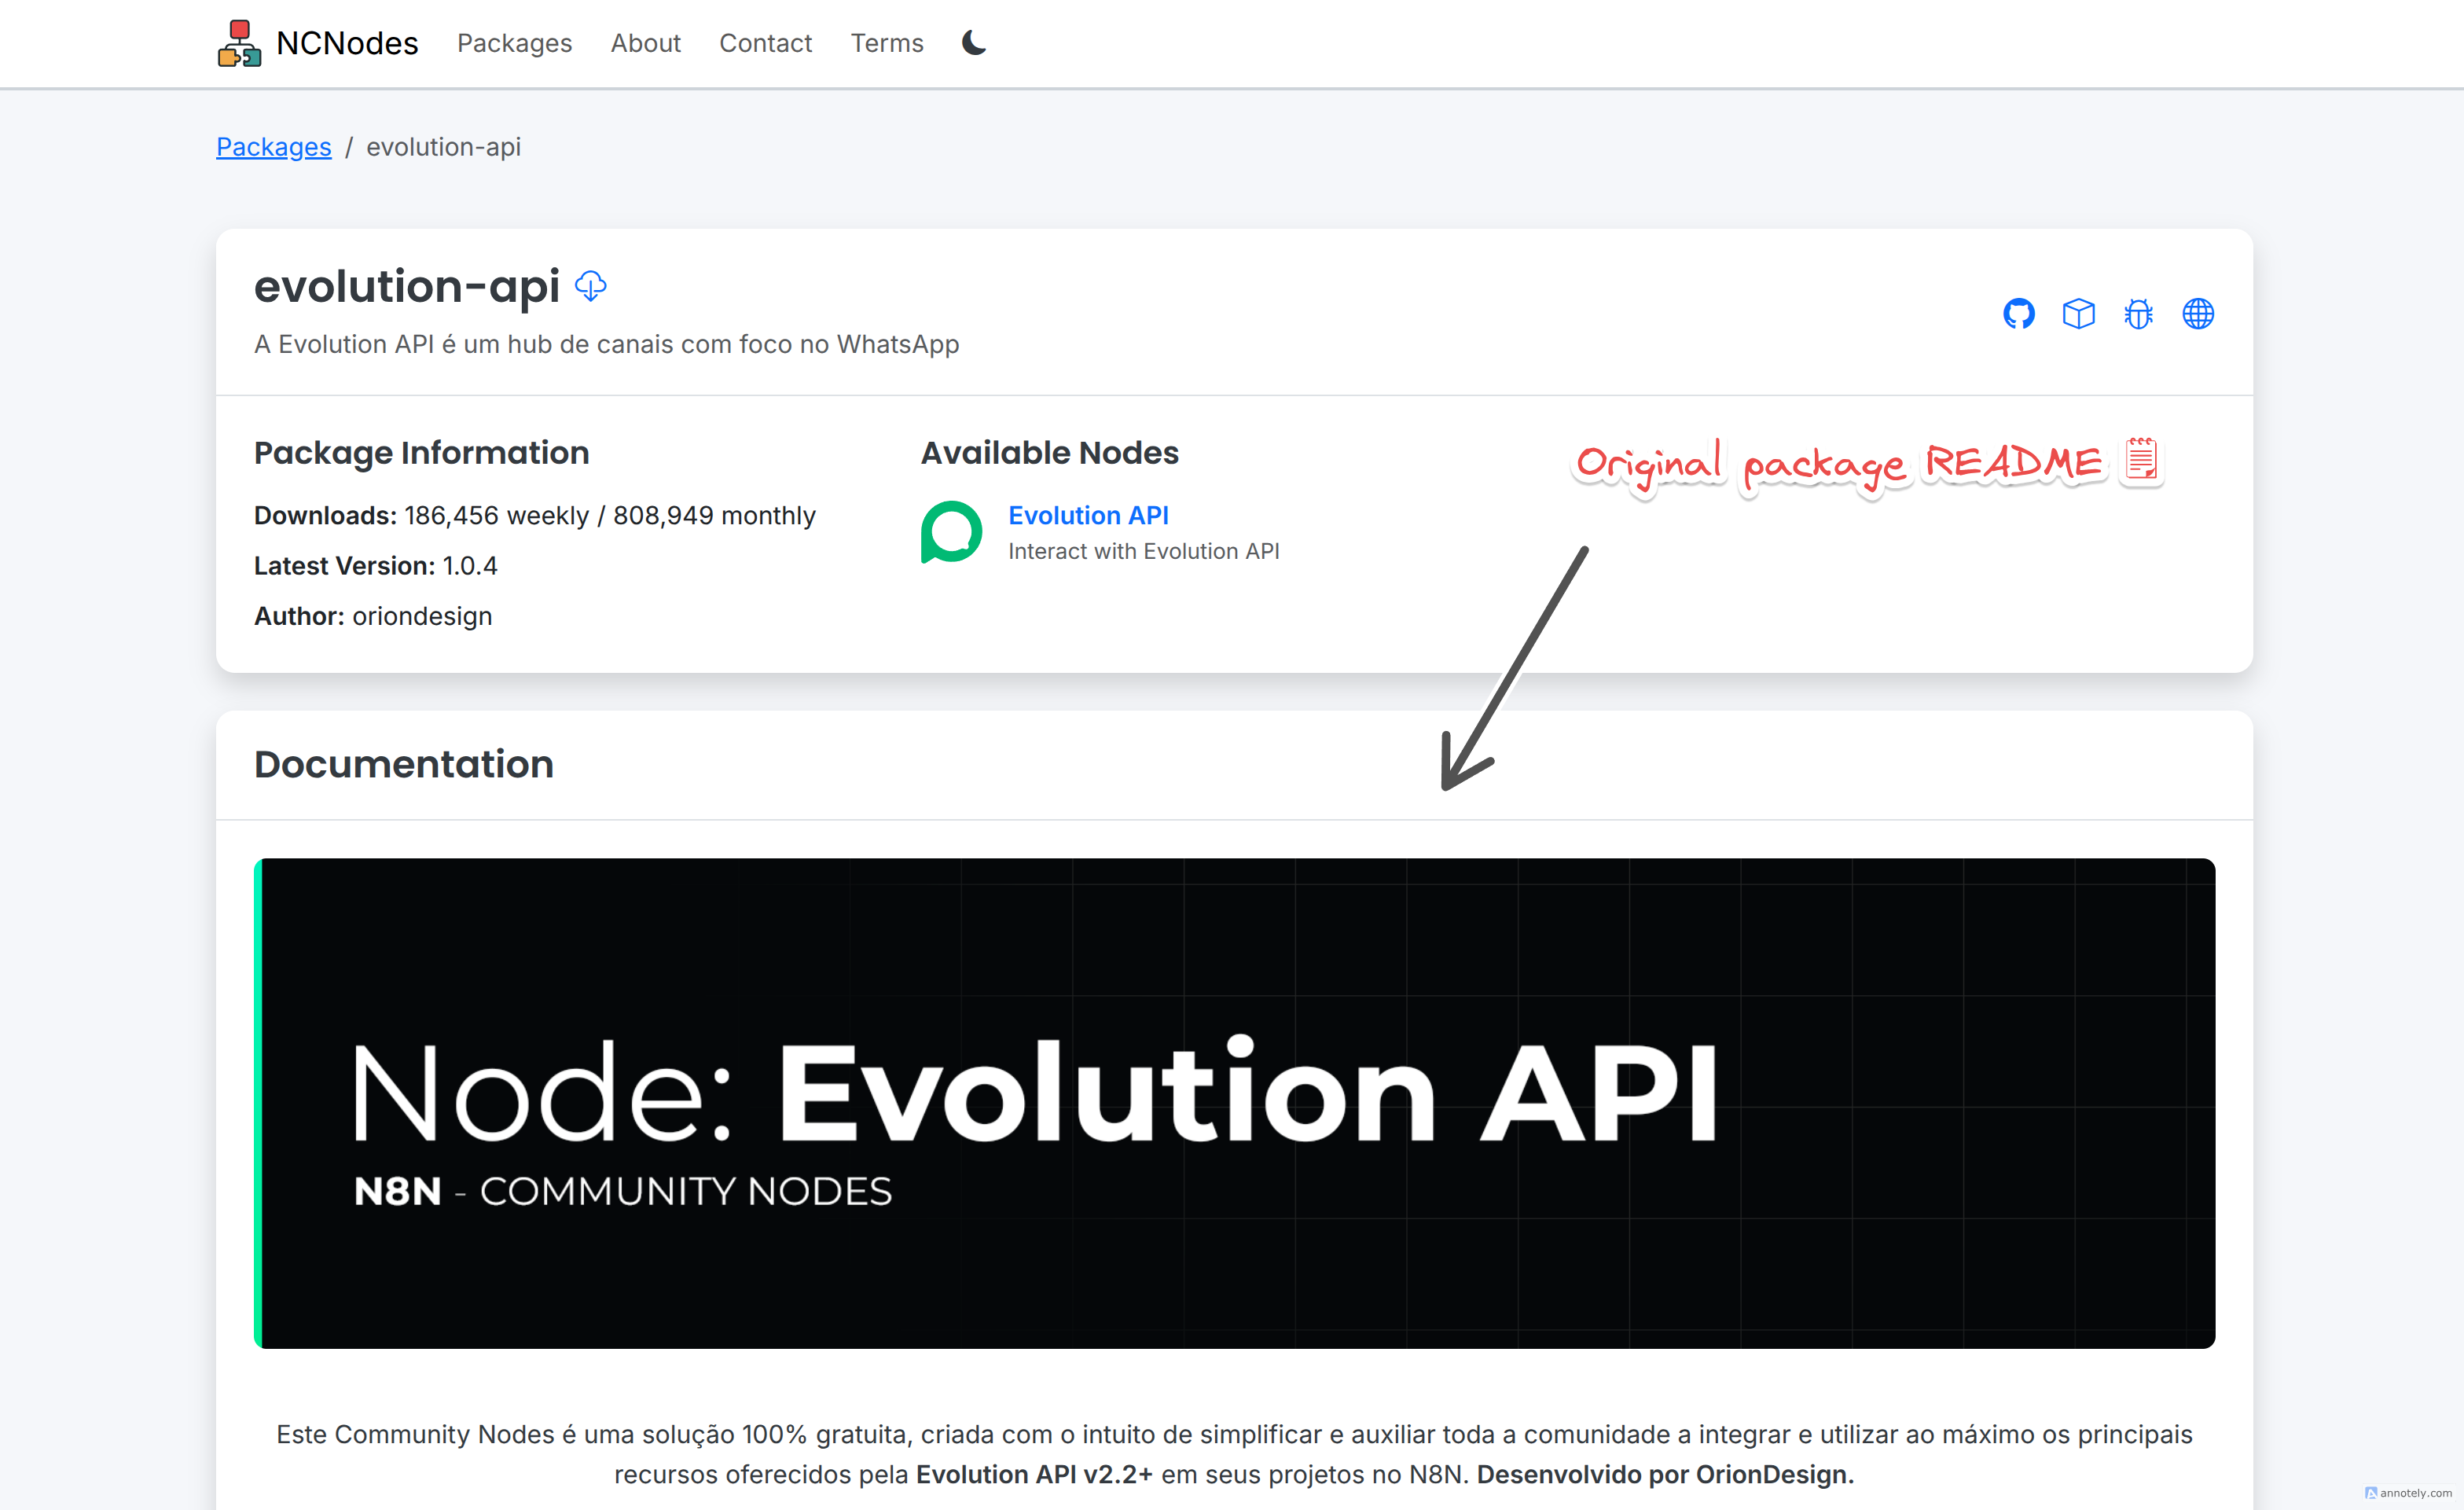Click the Packages breadcrumb link
This screenshot has width=2464, height=1510.
point(273,147)
